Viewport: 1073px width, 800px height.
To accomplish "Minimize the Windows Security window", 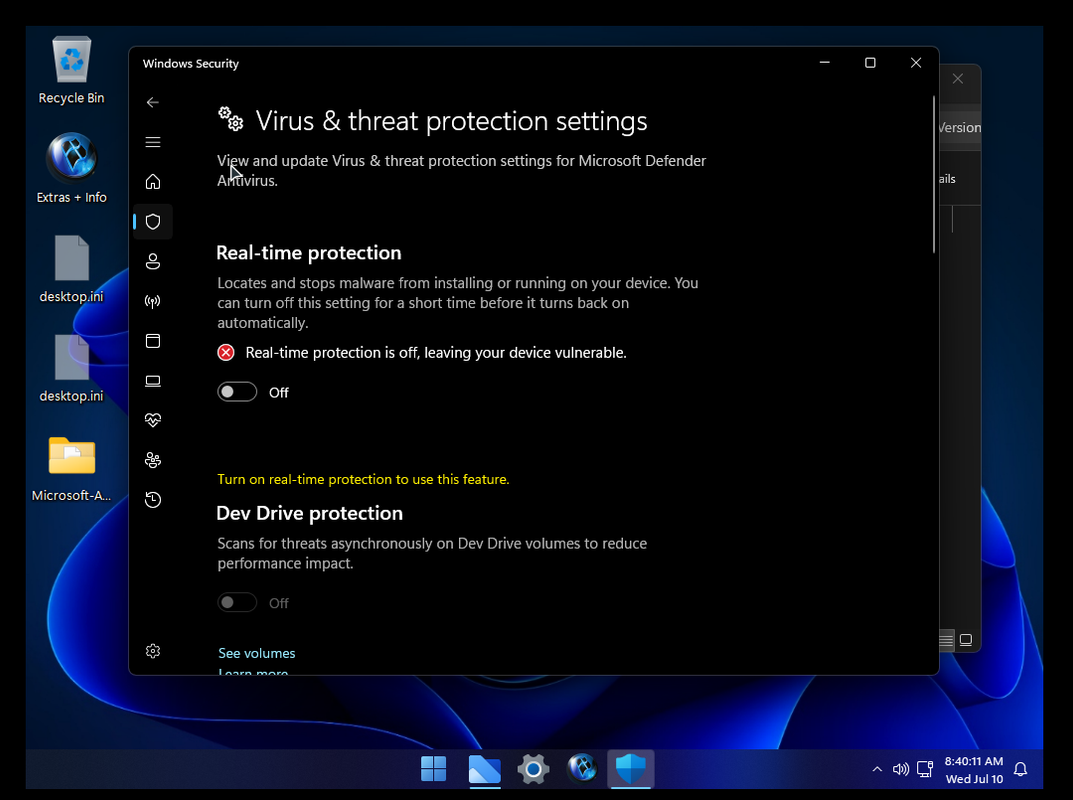I will (825, 63).
